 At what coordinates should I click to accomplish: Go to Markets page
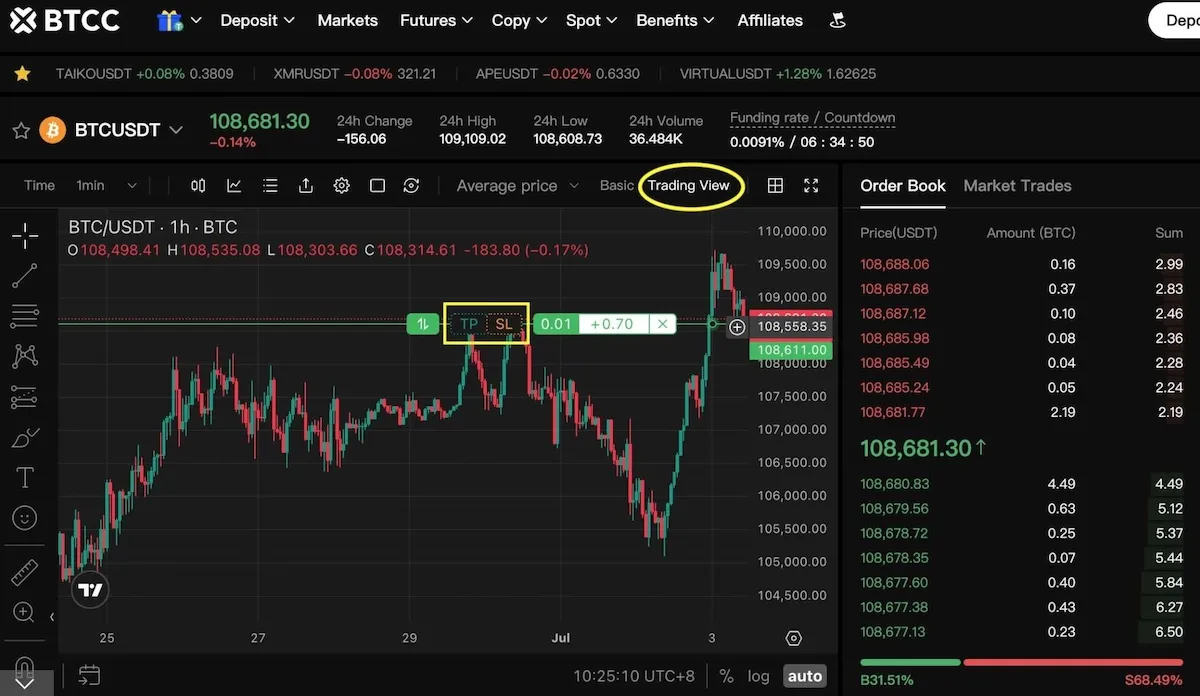click(x=347, y=20)
